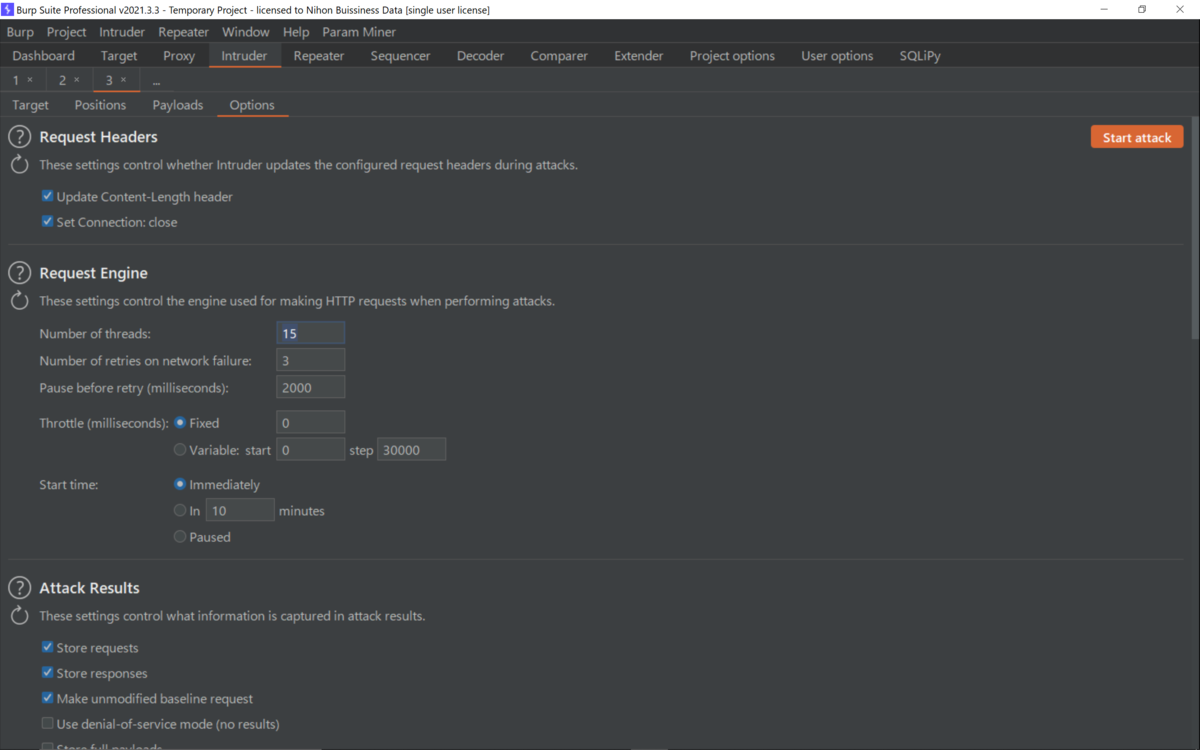Open the Window menu
The width and height of the screenshot is (1200, 750).
coord(245,32)
